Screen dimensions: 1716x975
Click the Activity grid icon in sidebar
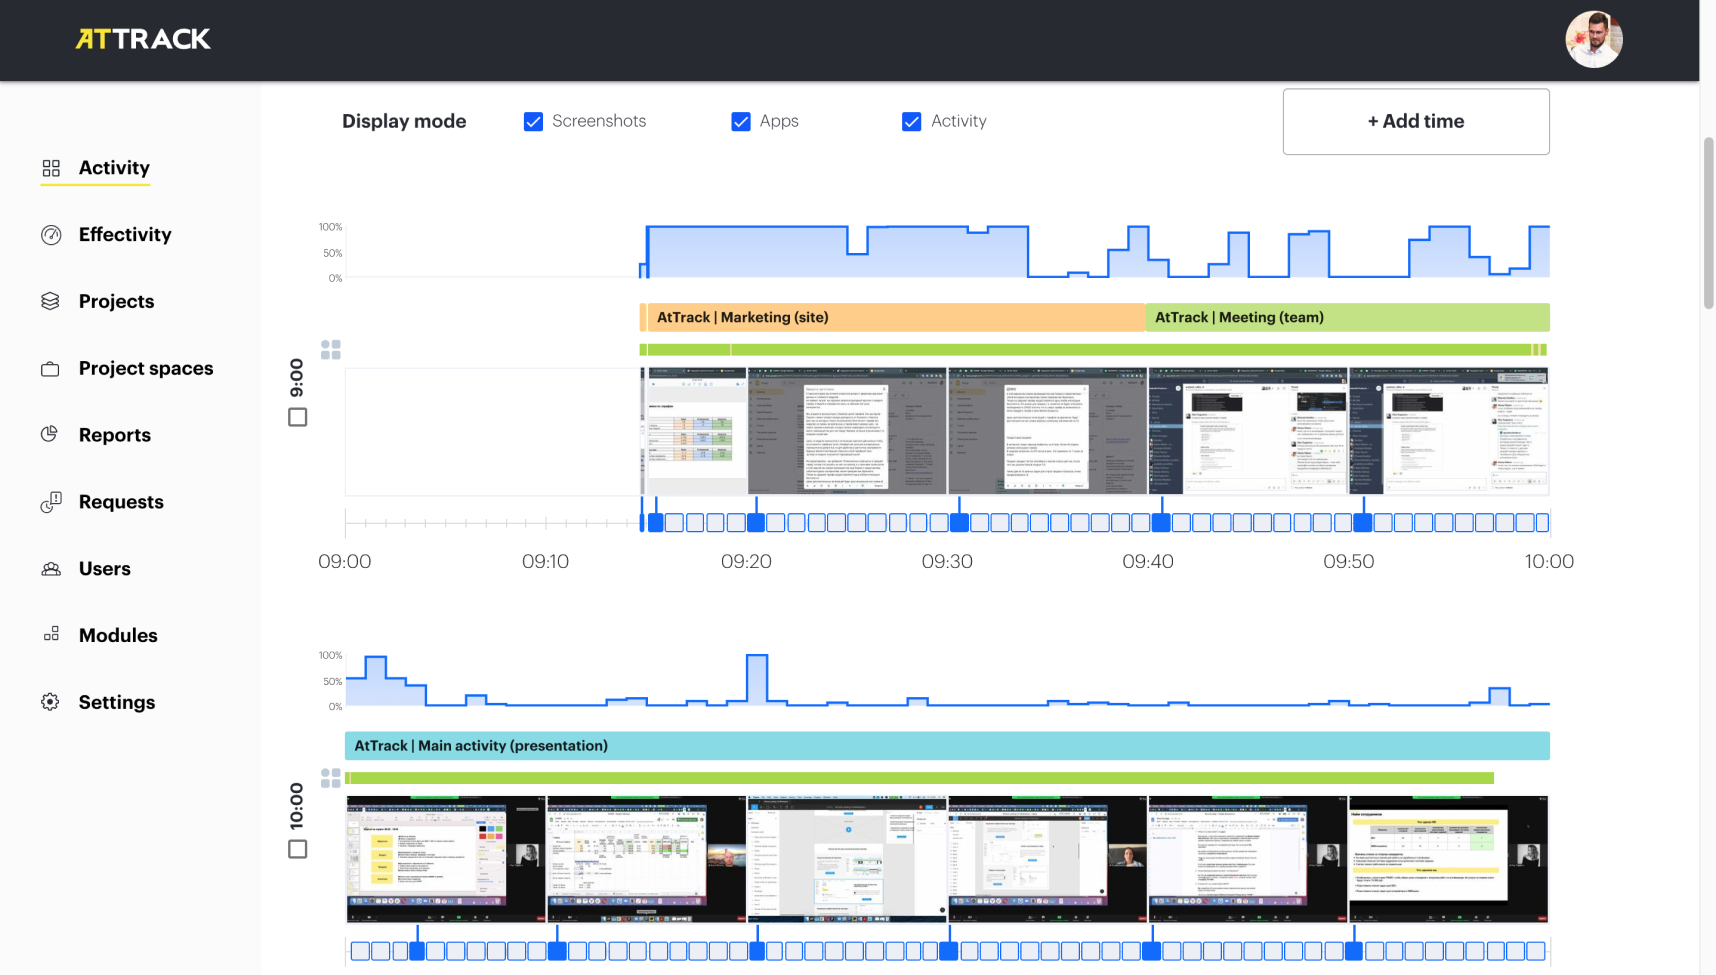(51, 168)
